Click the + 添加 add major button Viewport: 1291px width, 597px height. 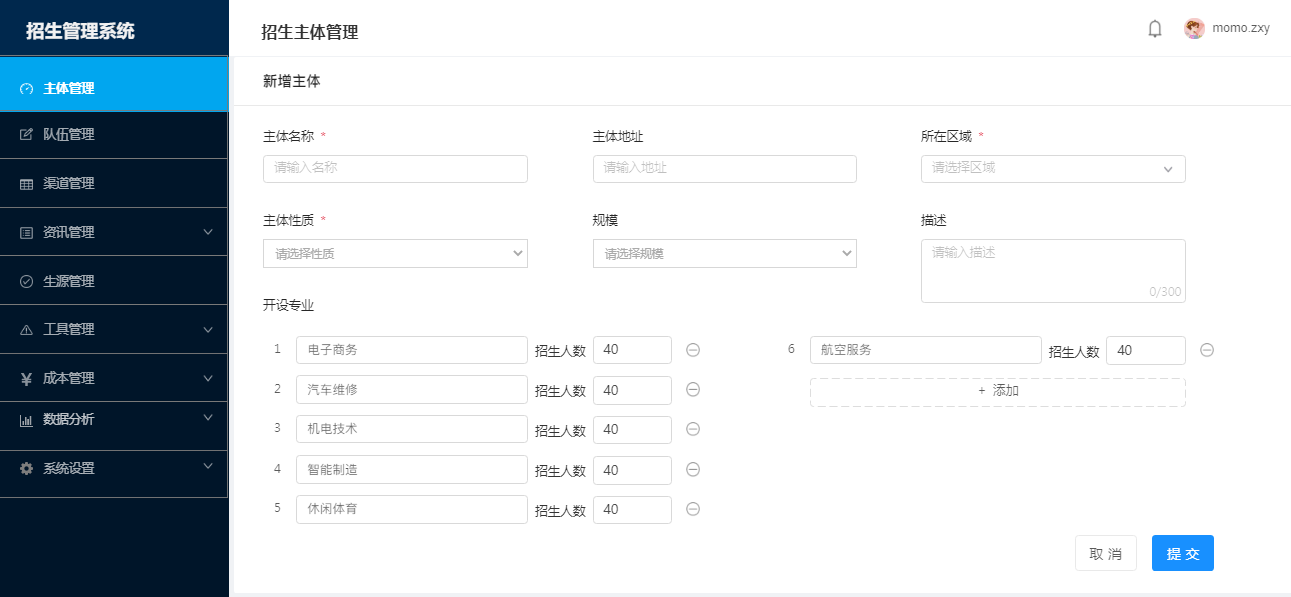pos(998,392)
